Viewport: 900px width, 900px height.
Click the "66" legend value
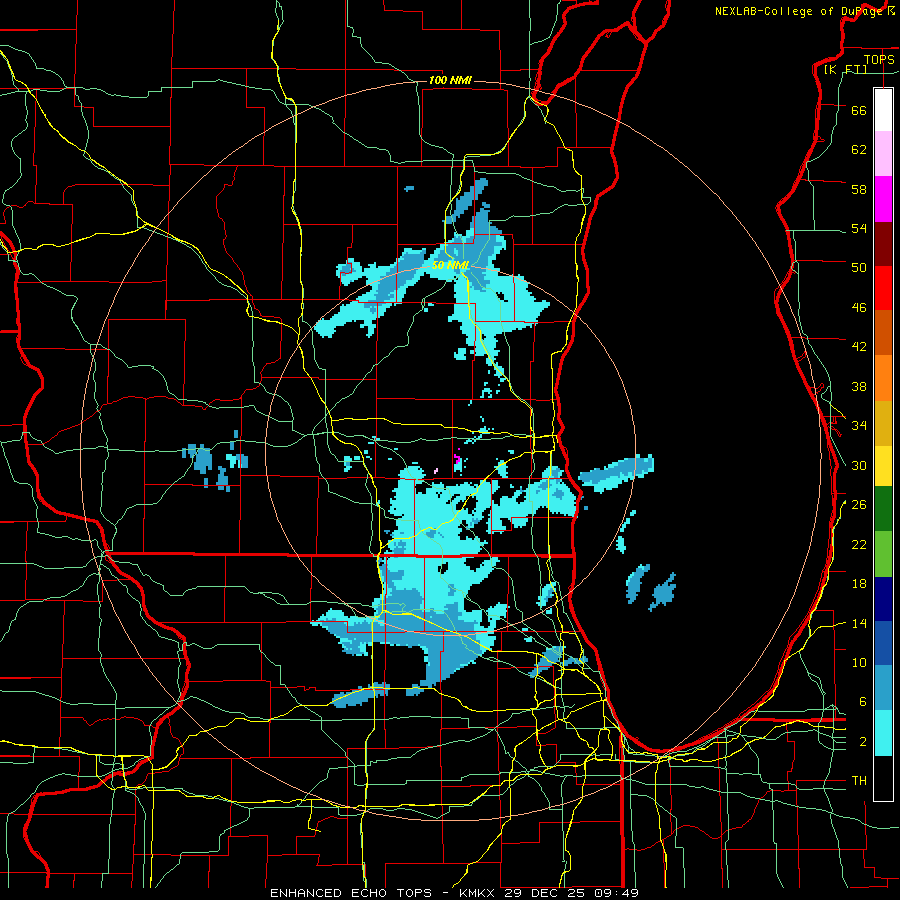coord(859,110)
